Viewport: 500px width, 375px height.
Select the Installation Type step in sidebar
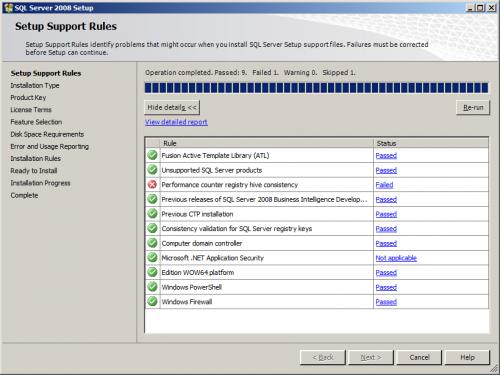coord(35,85)
